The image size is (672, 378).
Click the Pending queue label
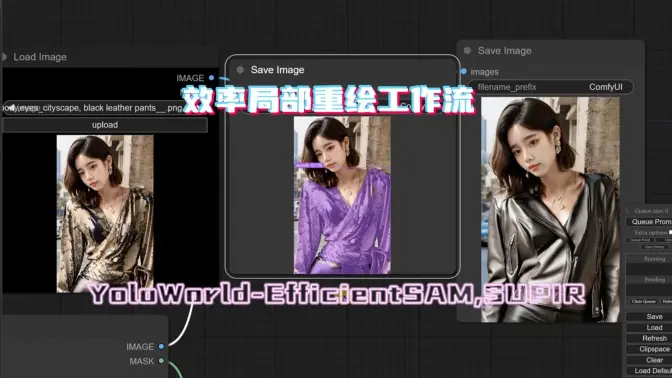coord(654,279)
